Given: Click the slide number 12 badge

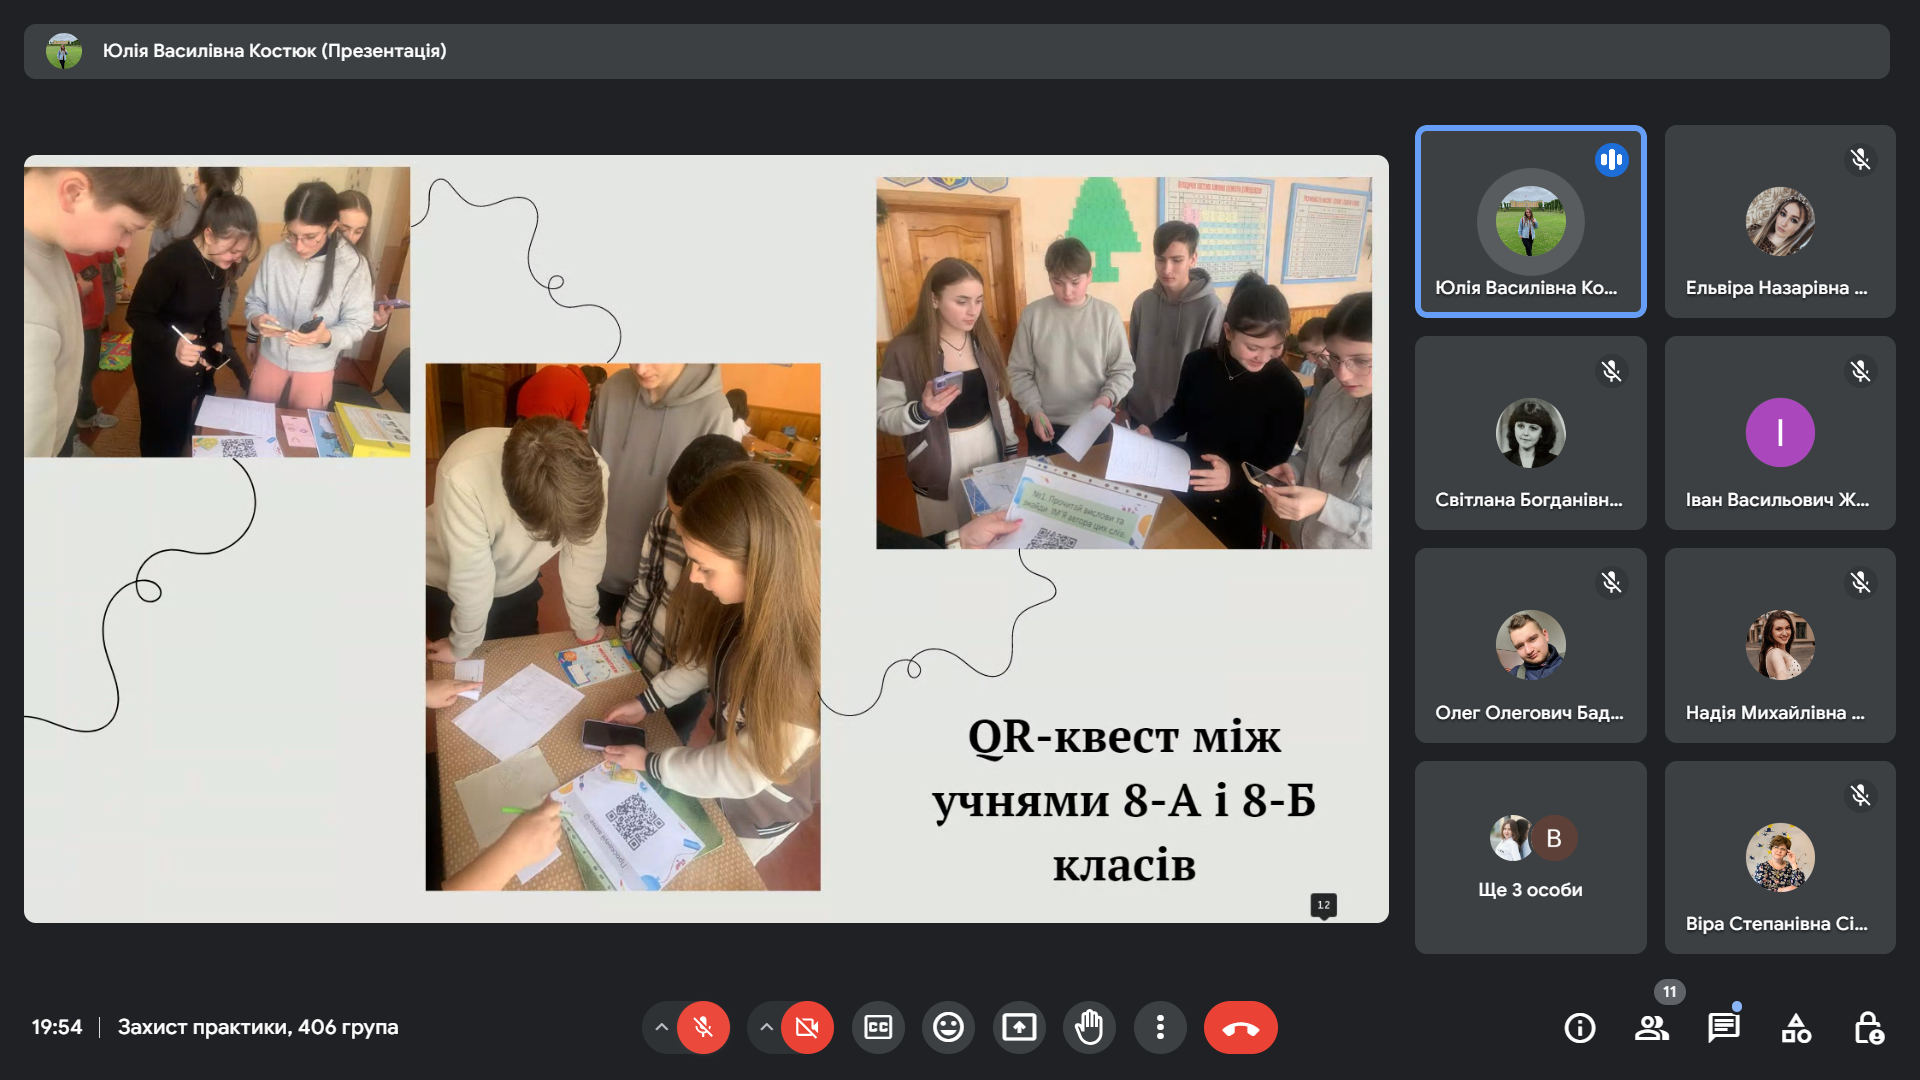Looking at the screenshot, I should click(x=1323, y=905).
